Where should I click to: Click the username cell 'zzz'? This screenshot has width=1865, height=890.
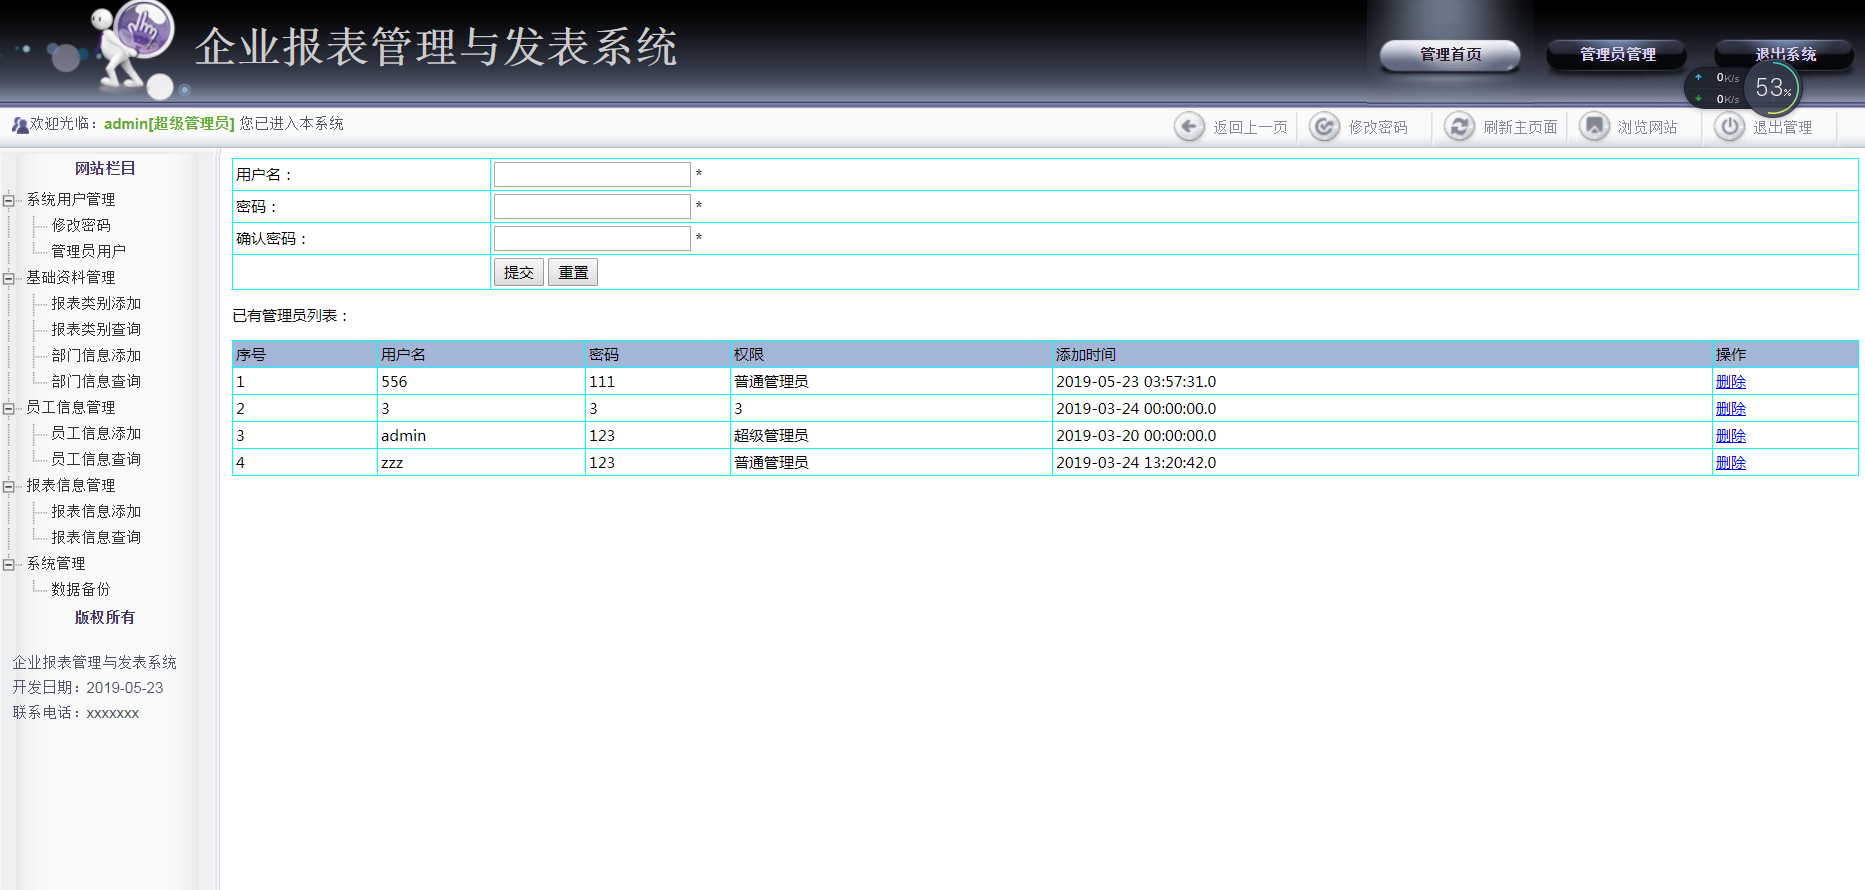pyautogui.click(x=392, y=463)
